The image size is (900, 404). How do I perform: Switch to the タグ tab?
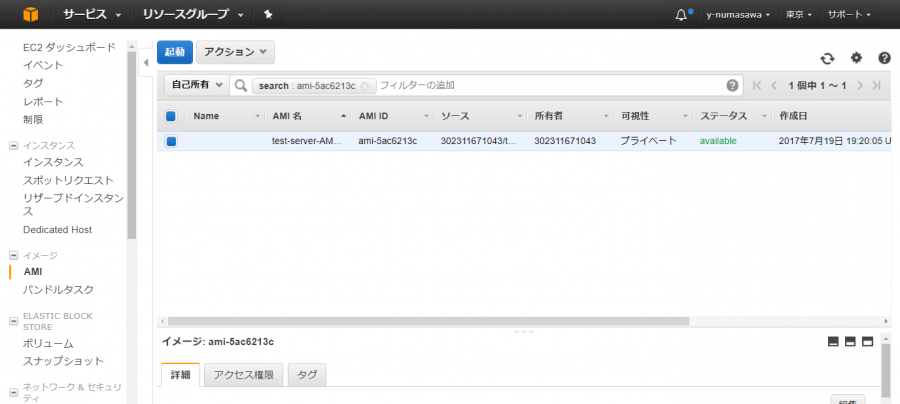(x=307, y=375)
